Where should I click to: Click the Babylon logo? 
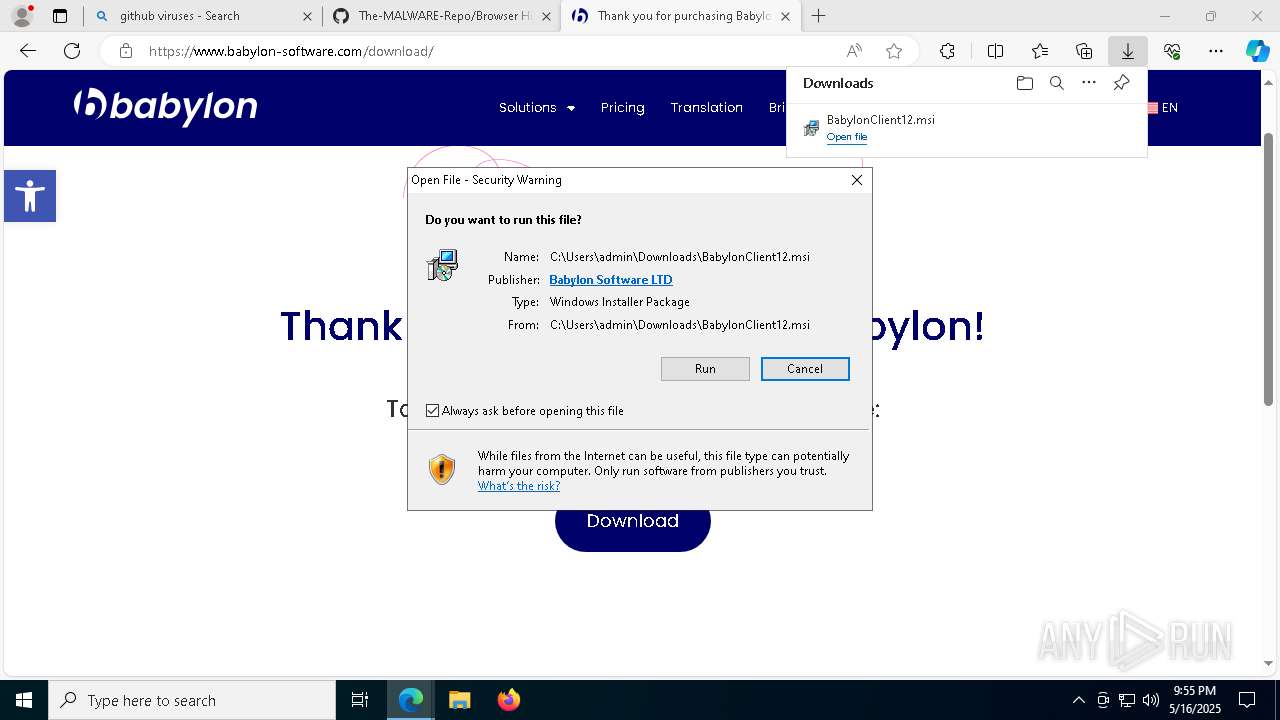[166, 106]
